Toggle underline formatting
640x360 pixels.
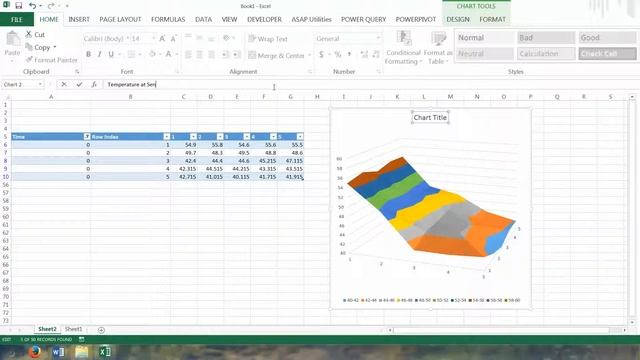[x=111, y=54]
